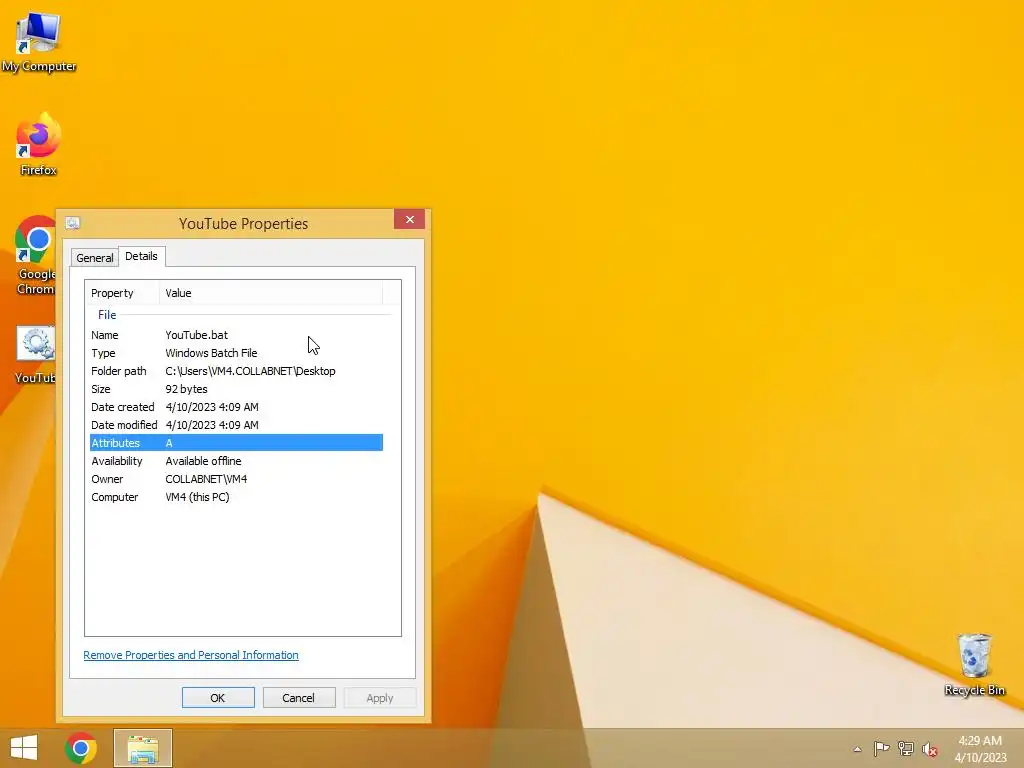Image resolution: width=1024 pixels, height=768 pixels.
Task: Select the Name row YouTube.bat
Action: point(236,335)
